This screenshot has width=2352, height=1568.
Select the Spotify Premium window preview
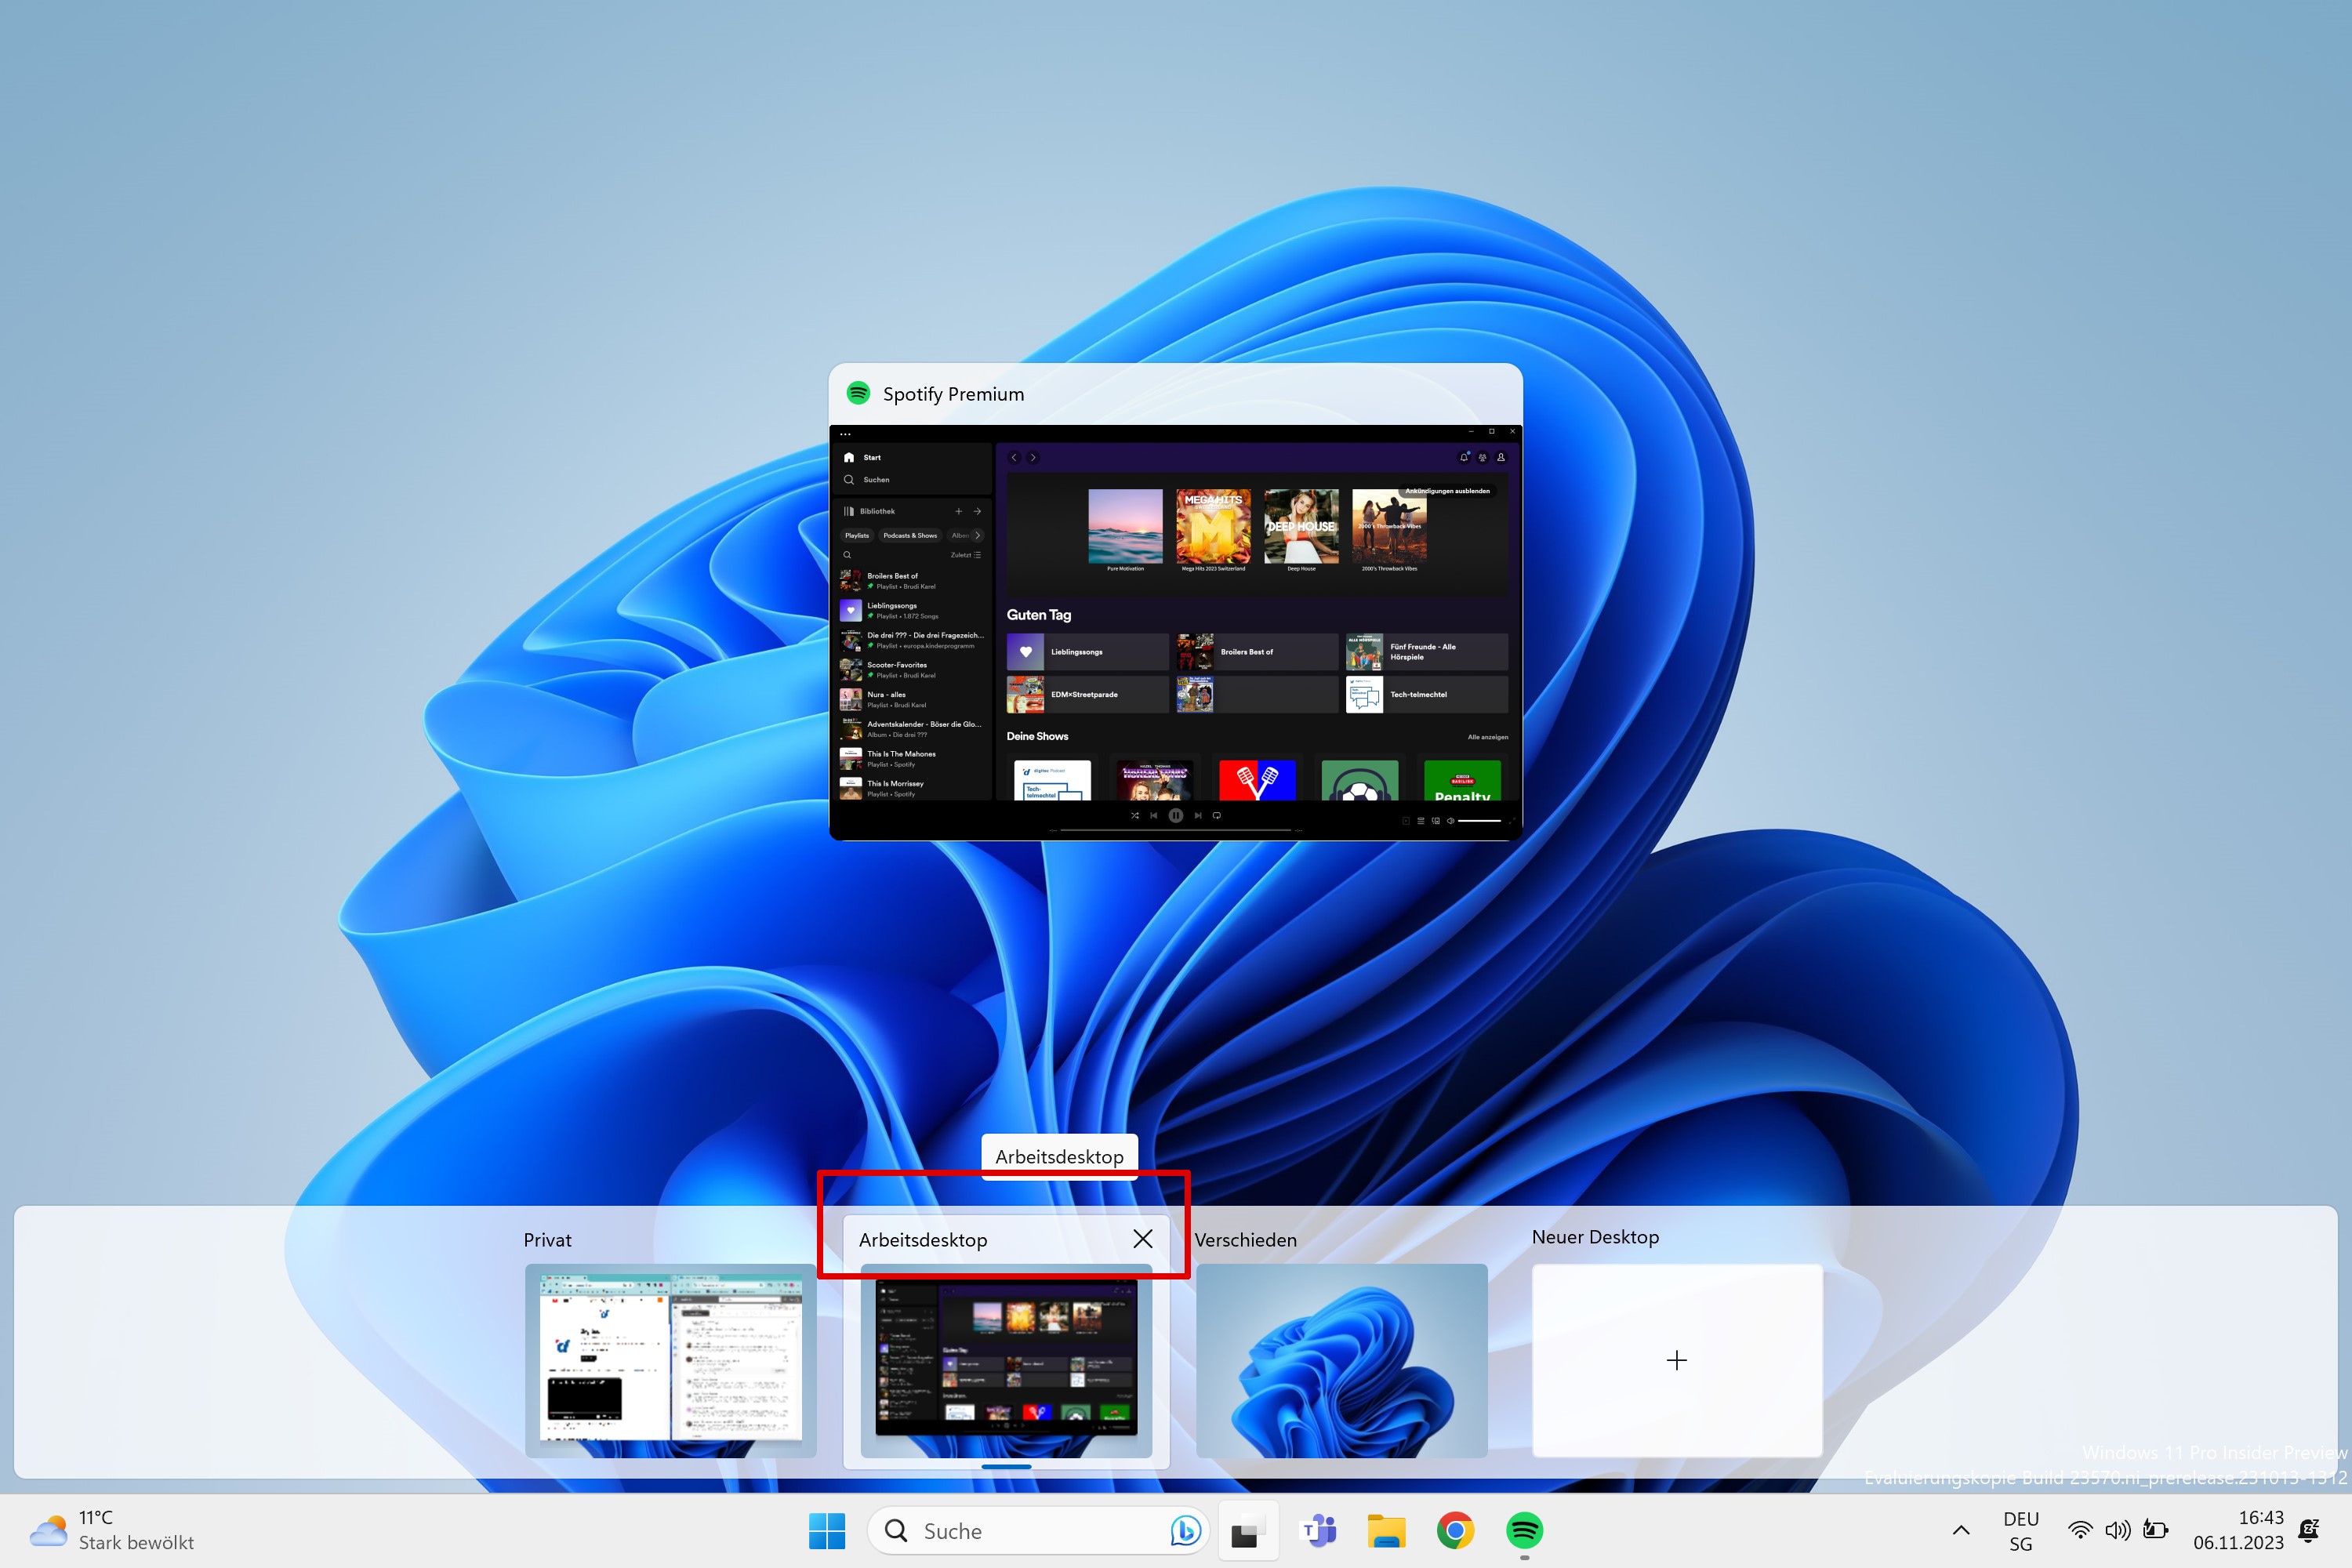point(1175,630)
